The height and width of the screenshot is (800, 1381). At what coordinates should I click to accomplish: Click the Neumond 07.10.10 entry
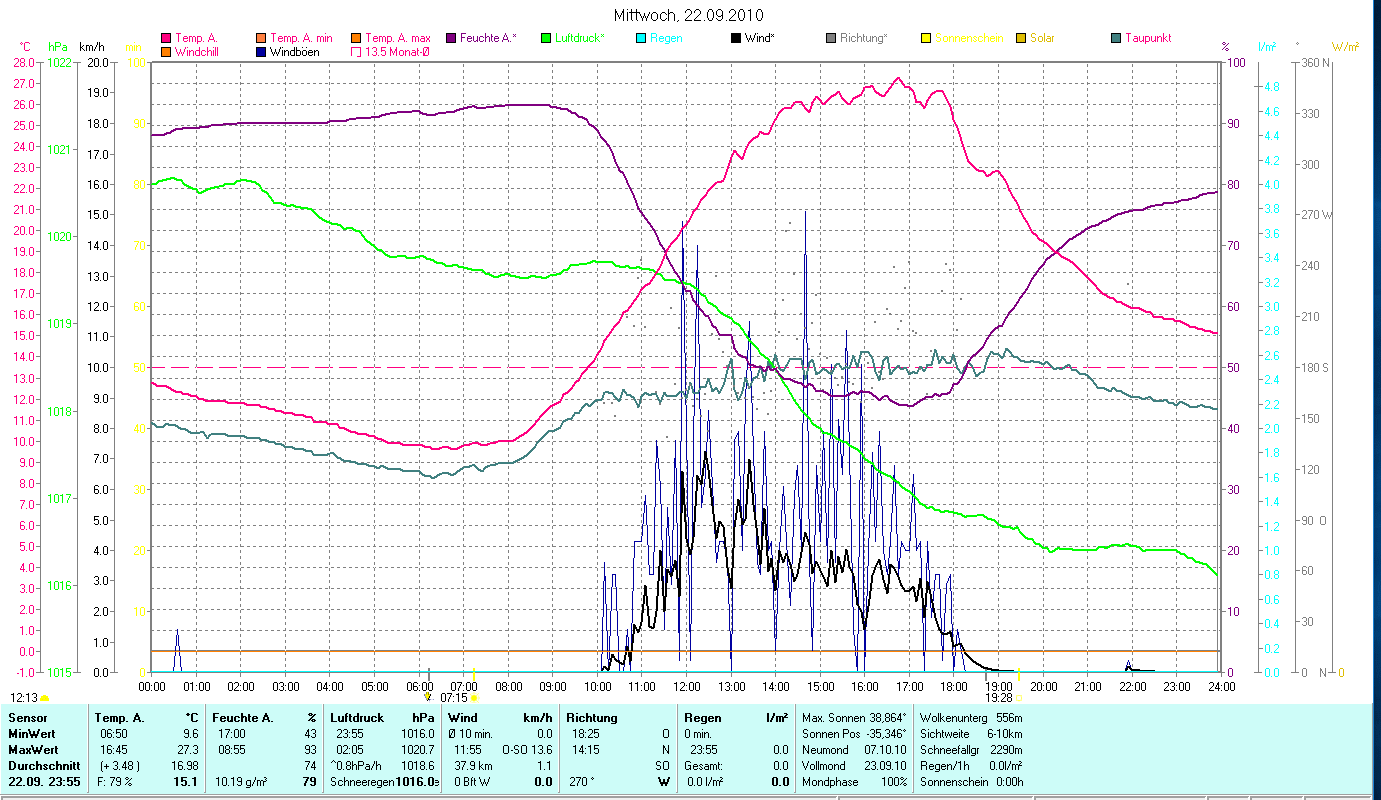[x=855, y=750]
